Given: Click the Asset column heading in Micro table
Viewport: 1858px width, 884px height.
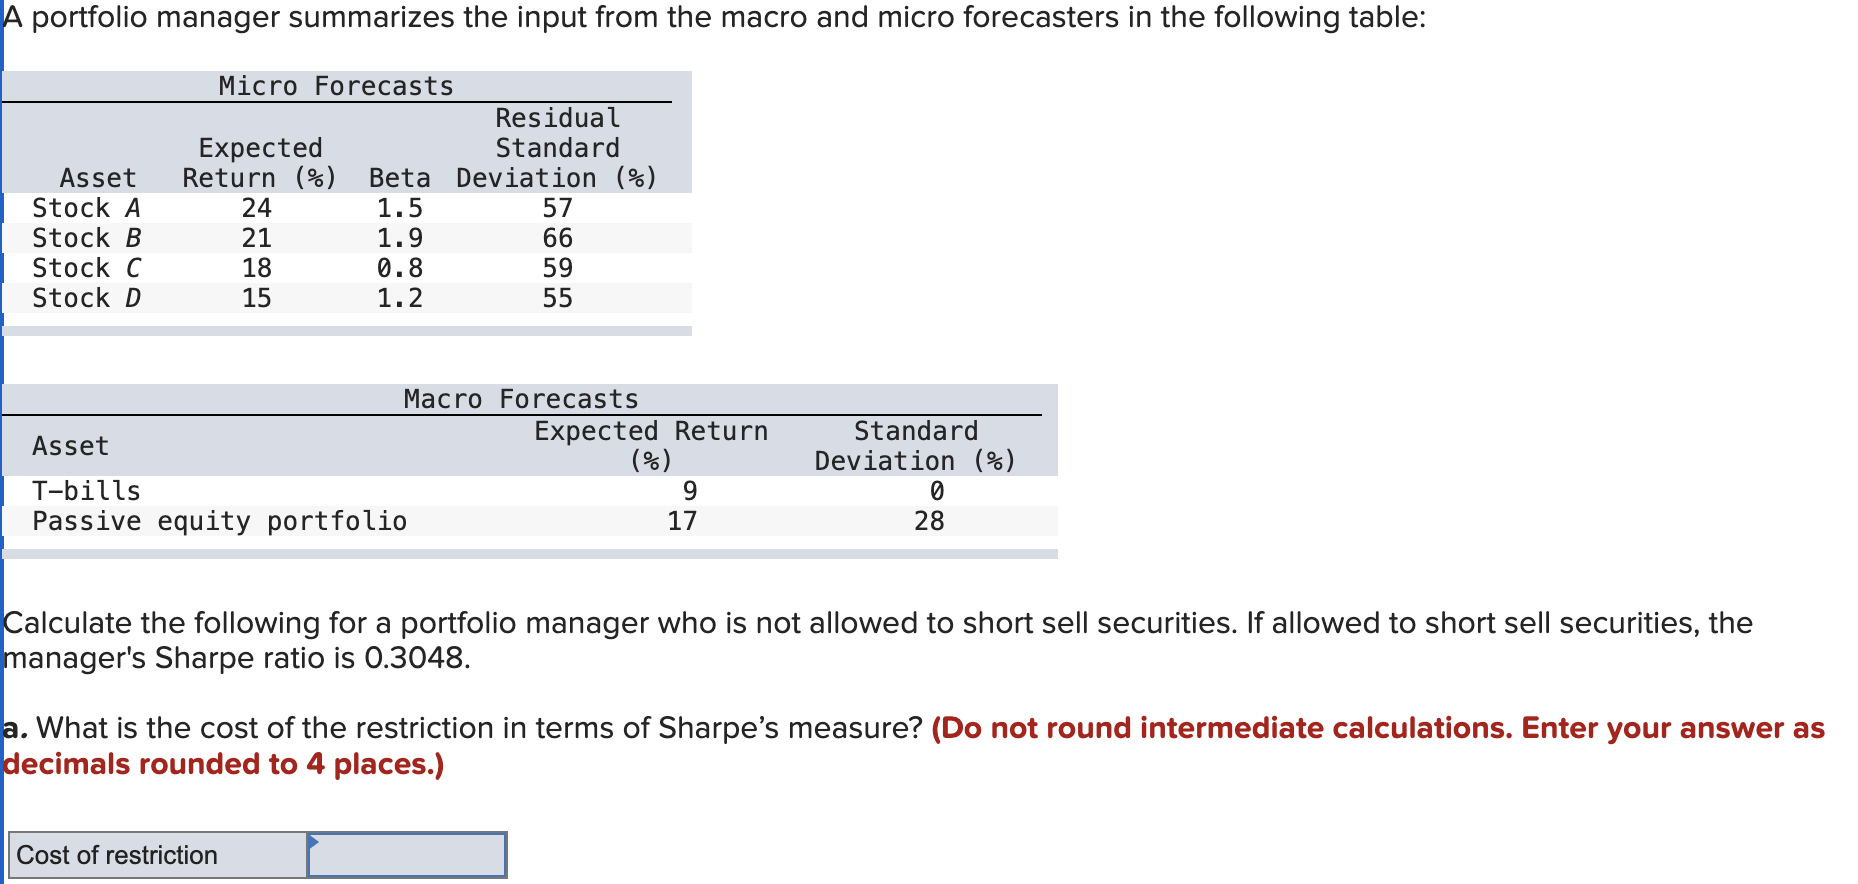Looking at the screenshot, I should click(x=98, y=177).
